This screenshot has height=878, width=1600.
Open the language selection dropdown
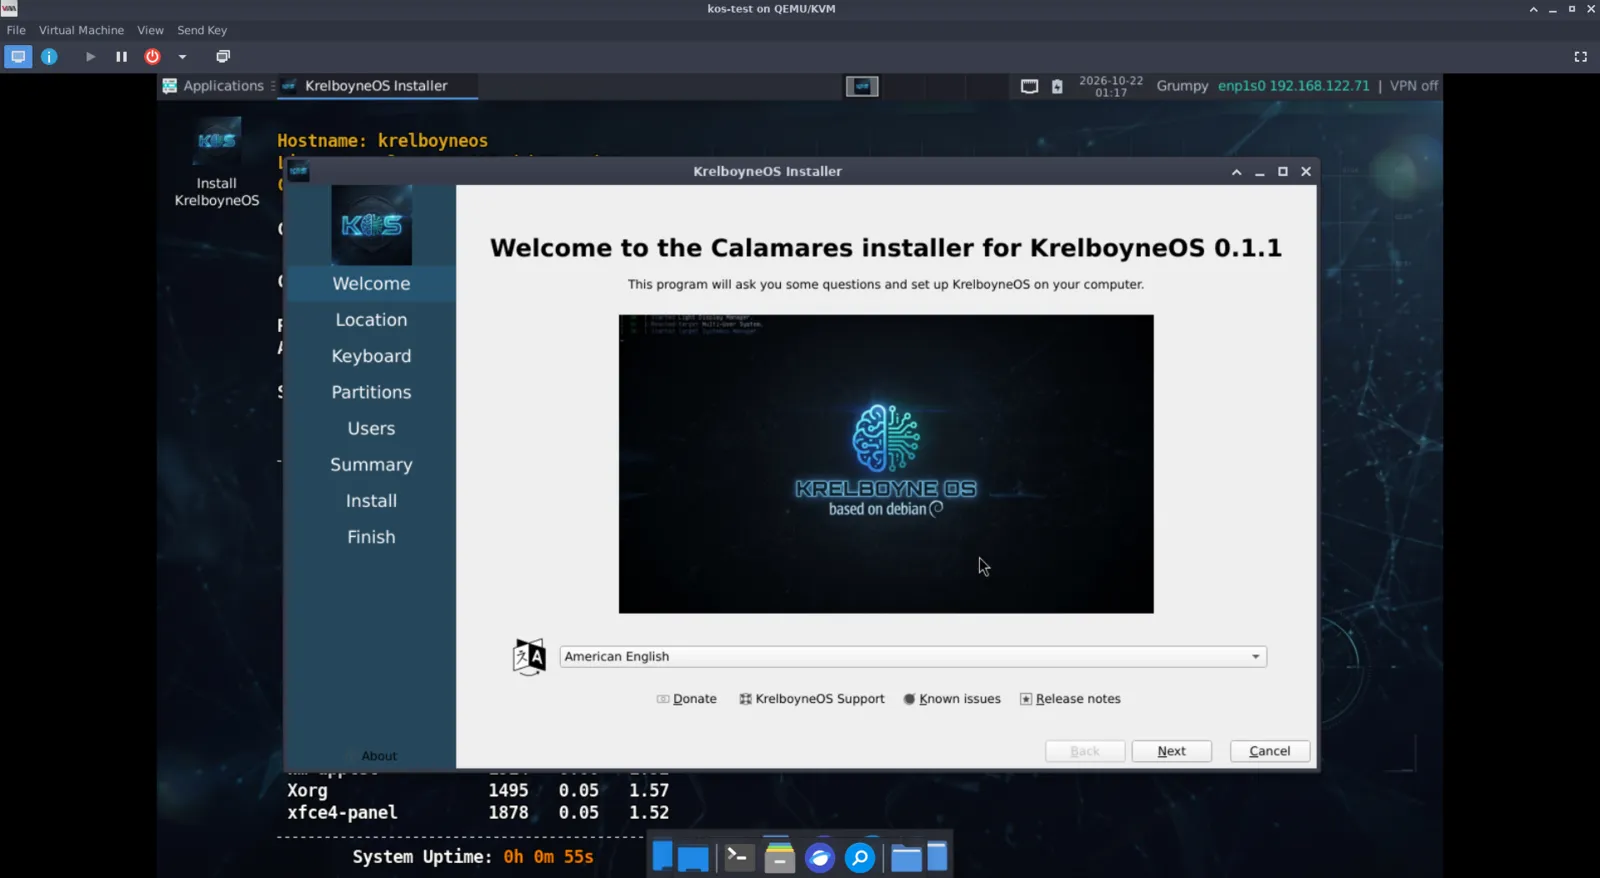point(913,657)
